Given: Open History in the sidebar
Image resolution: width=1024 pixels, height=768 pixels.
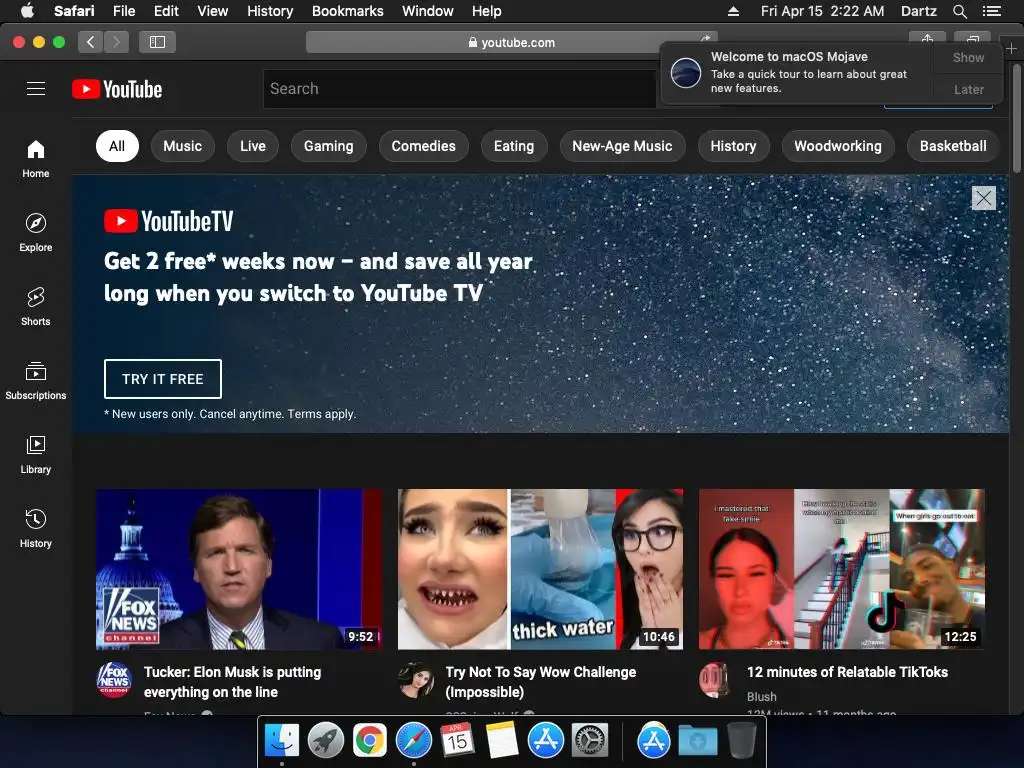Looking at the screenshot, I should click(x=35, y=528).
